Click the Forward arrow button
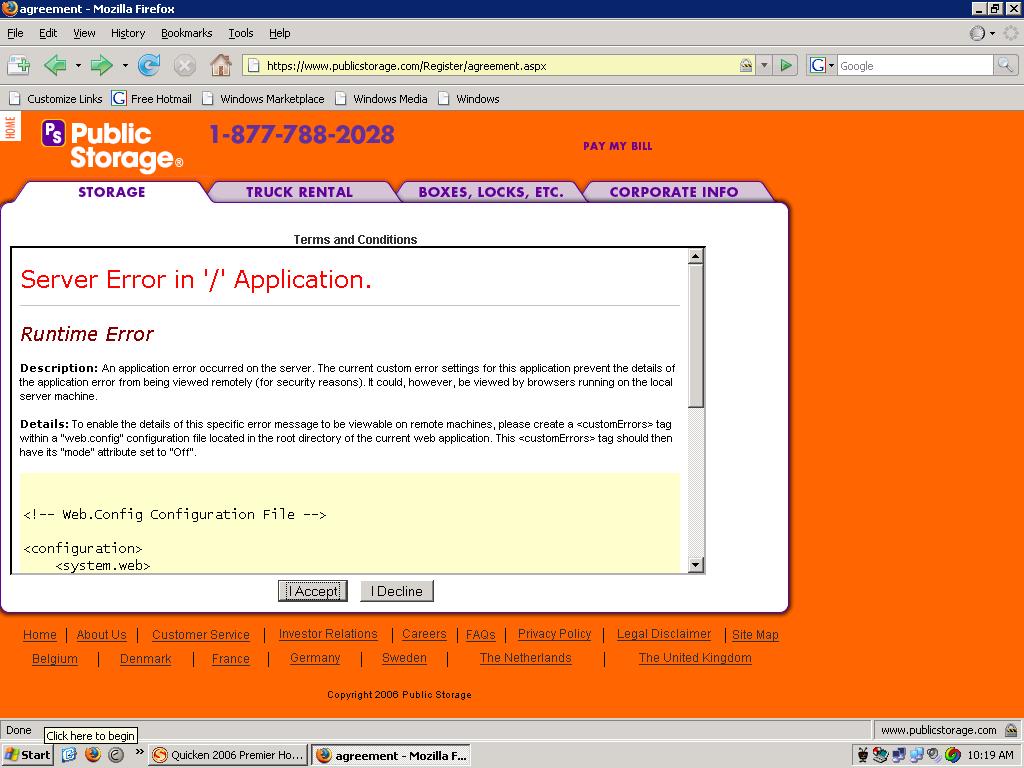 click(101, 66)
